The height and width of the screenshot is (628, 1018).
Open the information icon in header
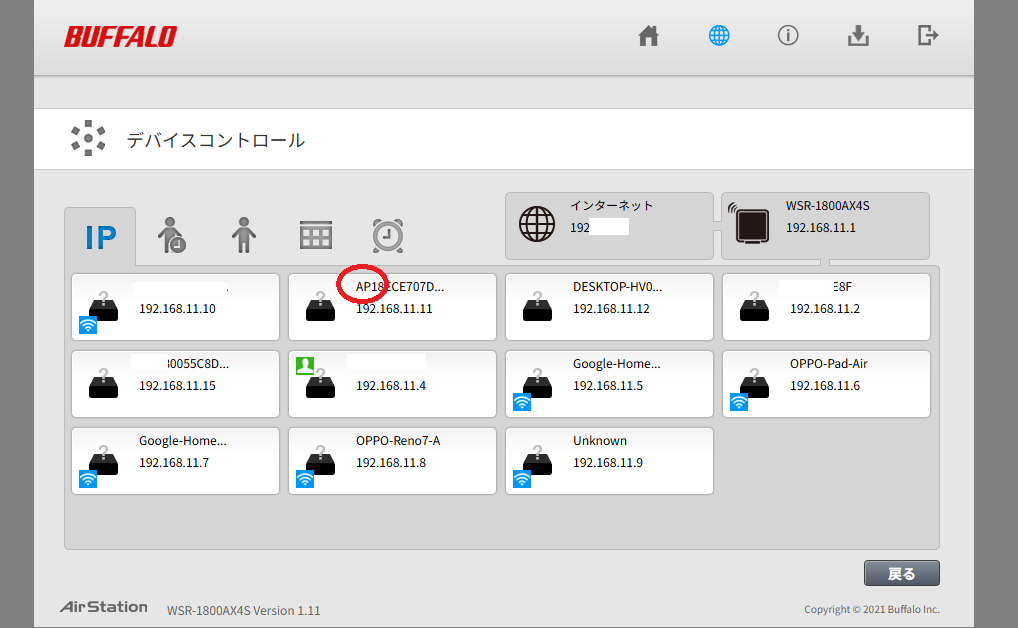pos(788,35)
